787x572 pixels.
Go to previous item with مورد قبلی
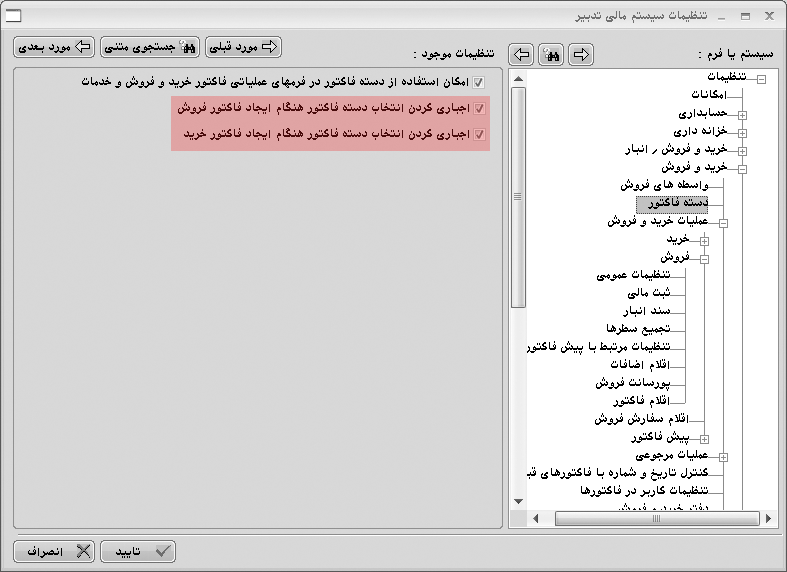pyautogui.click(x=243, y=46)
